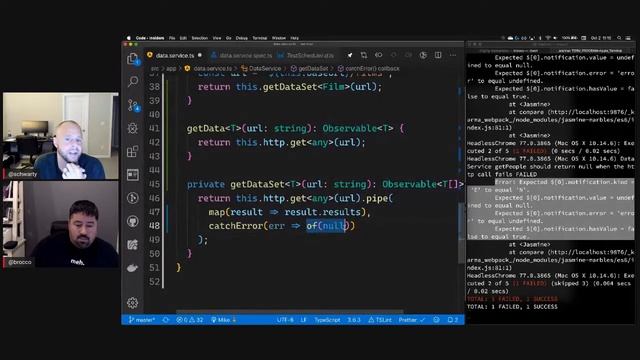Open the File menu
This screenshot has height=360, width=640.
point(172,38)
